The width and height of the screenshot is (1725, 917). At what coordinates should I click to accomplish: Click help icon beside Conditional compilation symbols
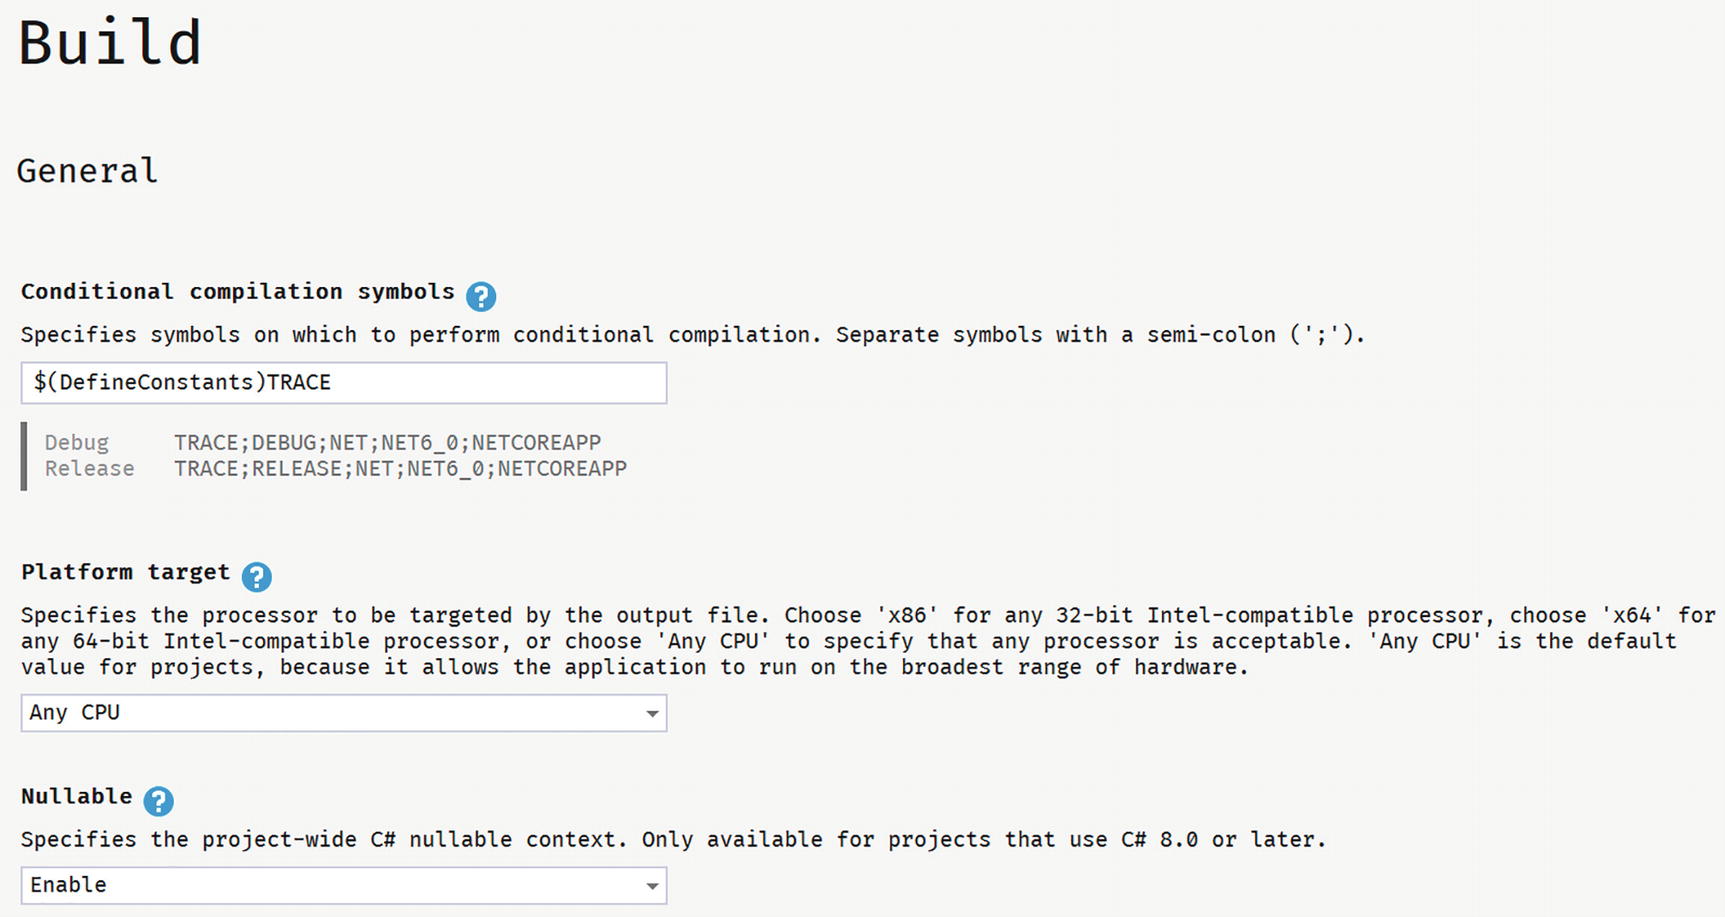(x=481, y=296)
